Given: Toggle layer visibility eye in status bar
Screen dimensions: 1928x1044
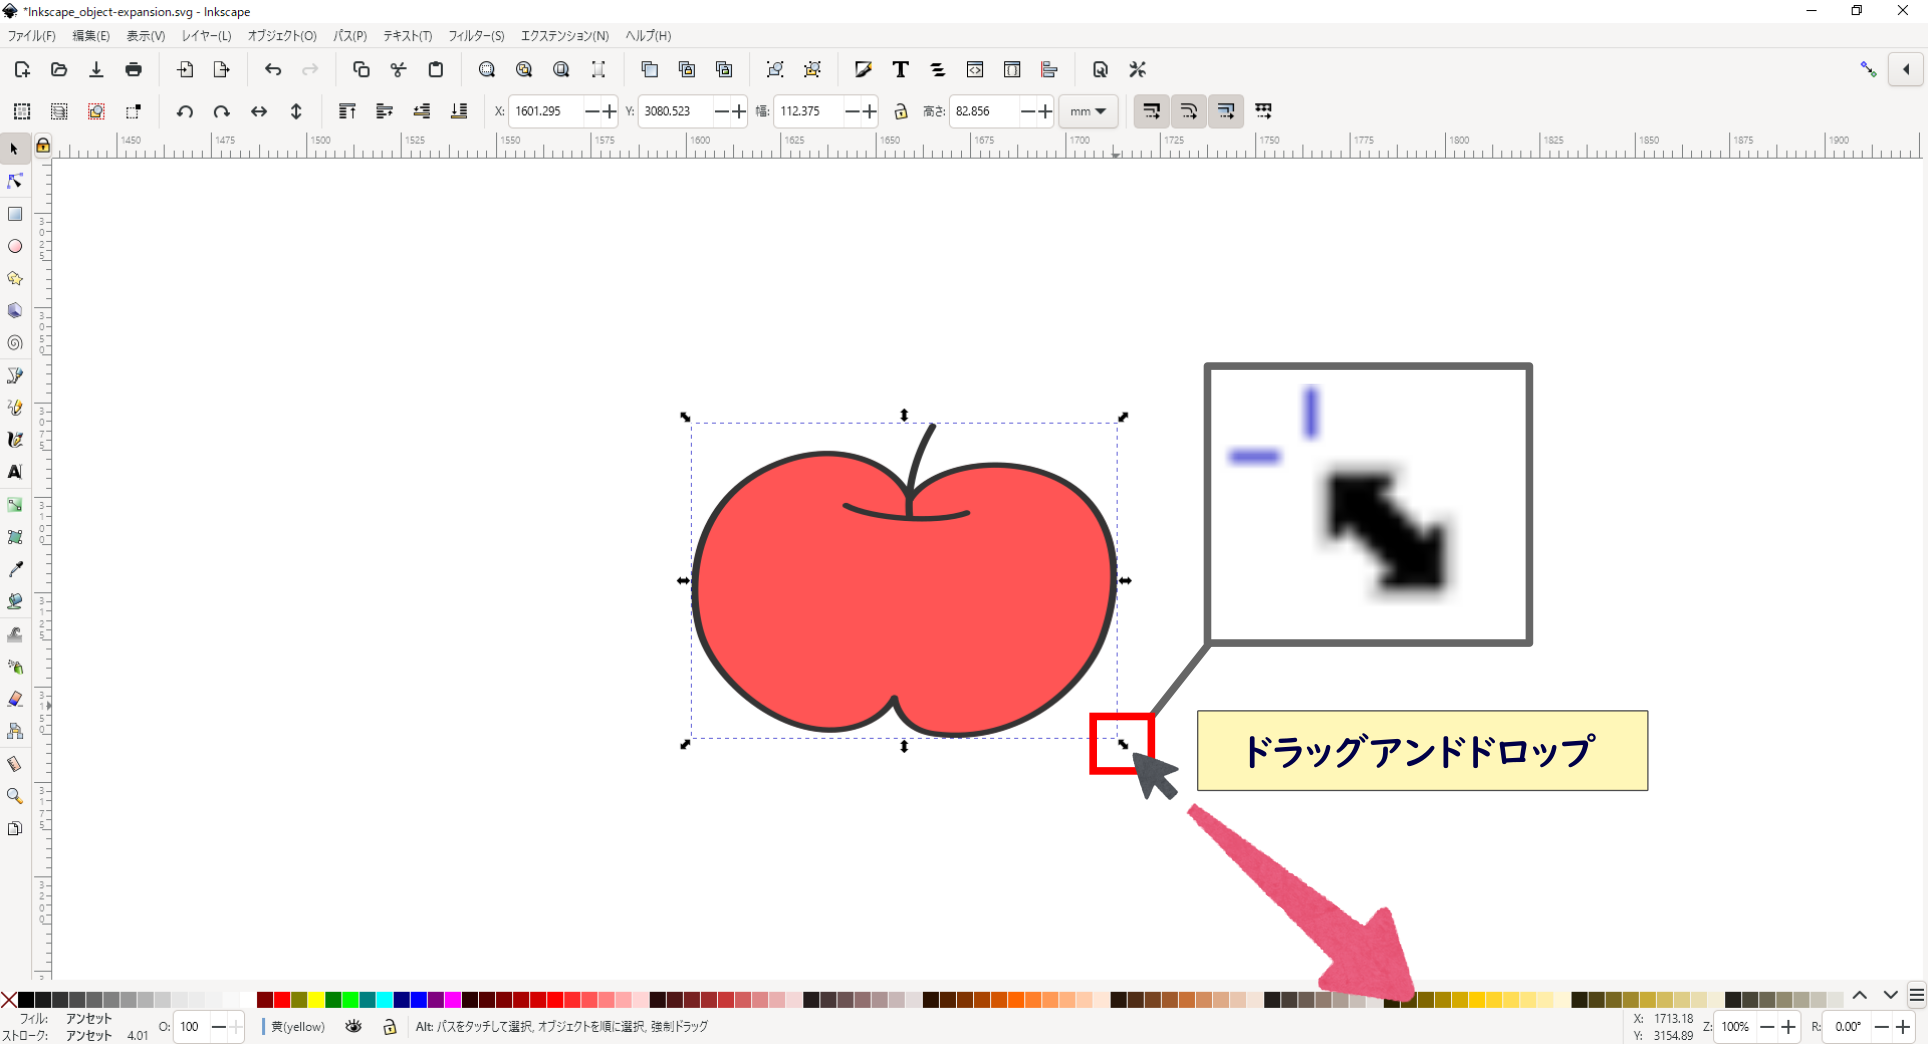Looking at the screenshot, I should pyautogui.click(x=353, y=1027).
